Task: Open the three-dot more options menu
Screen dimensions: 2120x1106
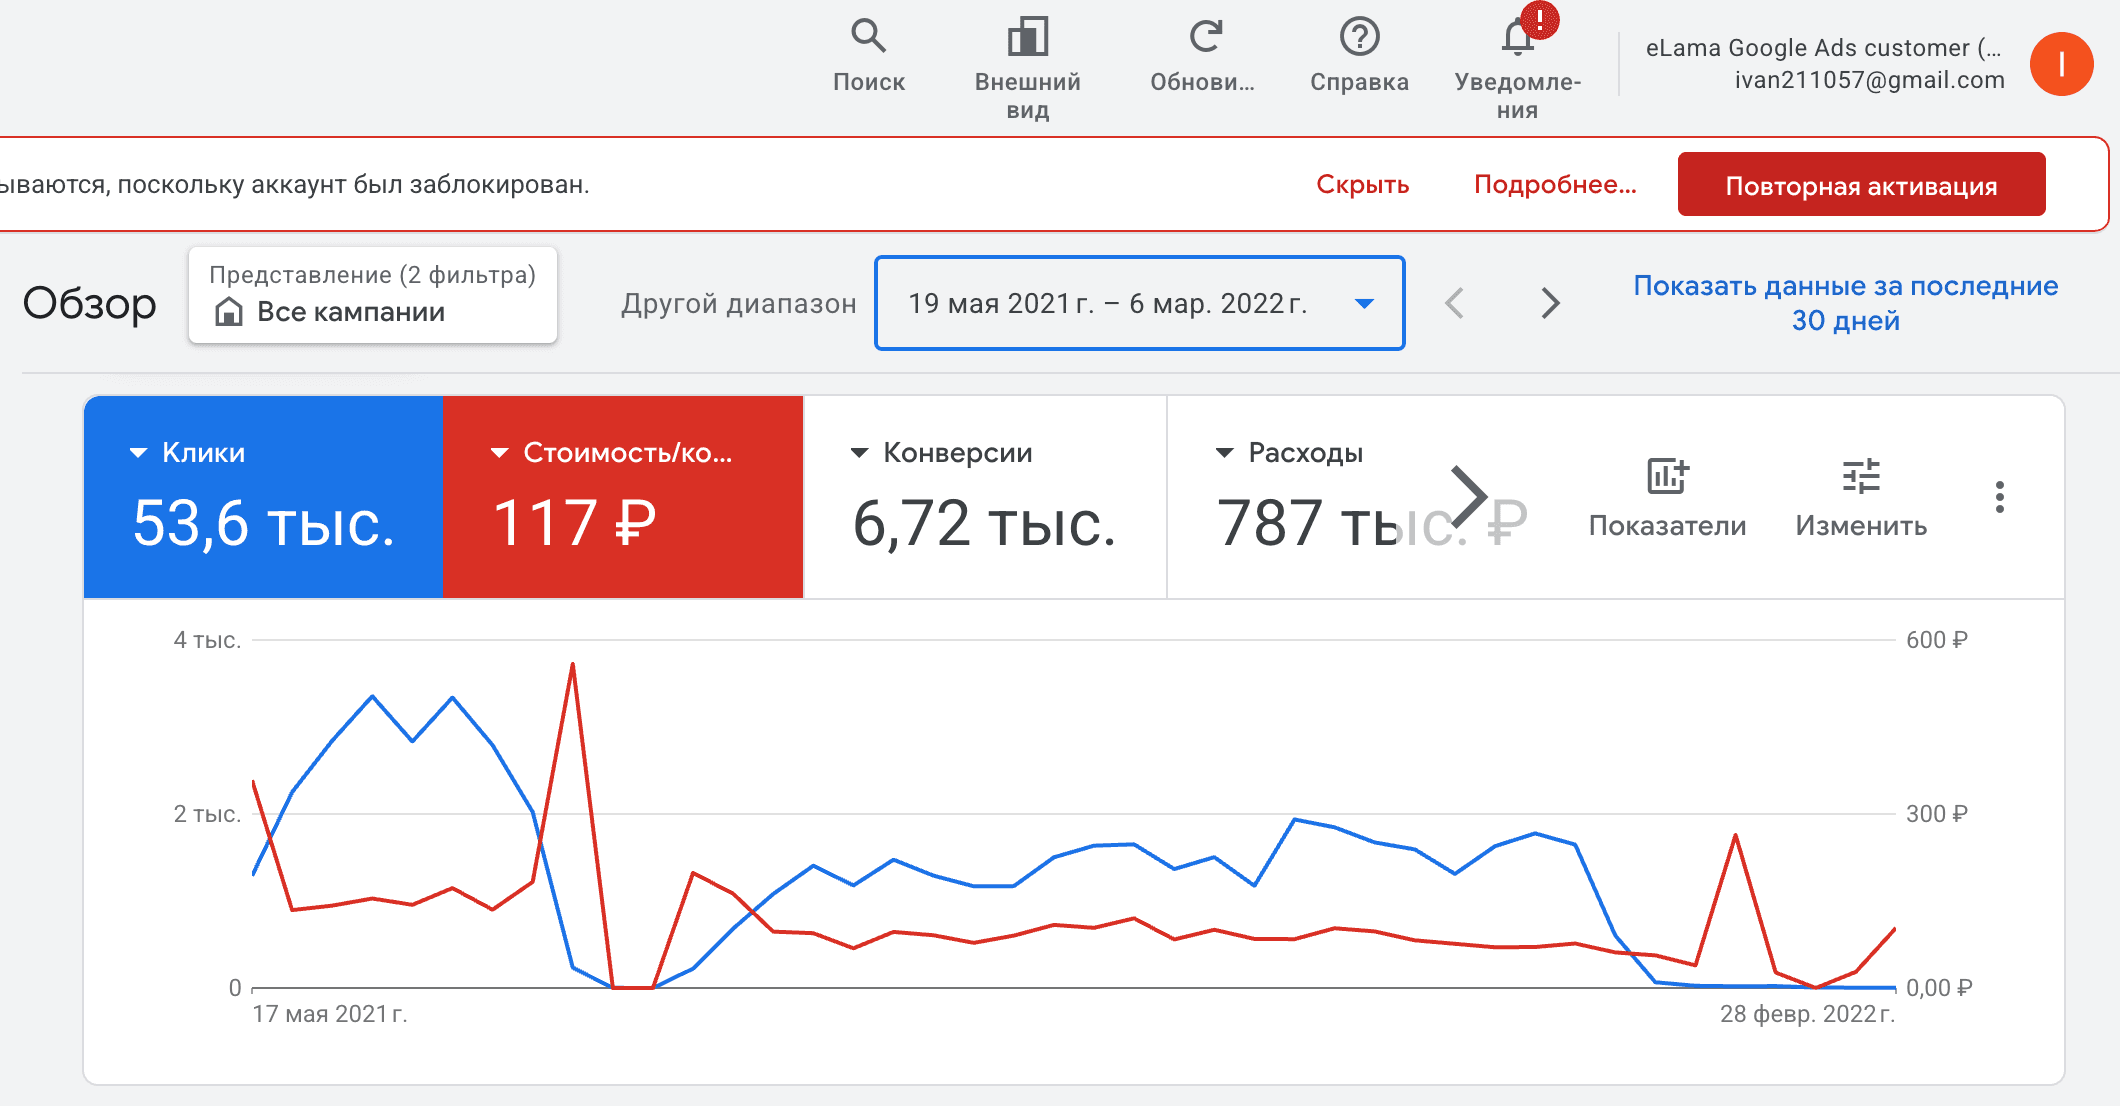Action: pos(1999,497)
